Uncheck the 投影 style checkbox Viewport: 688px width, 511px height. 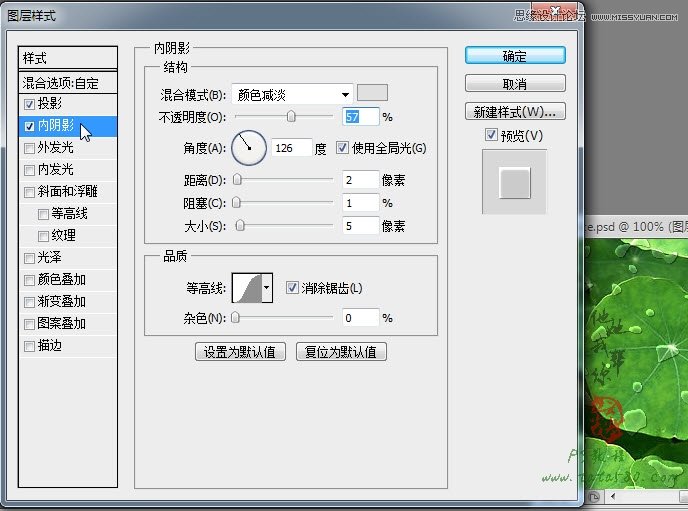tap(29, 104)
